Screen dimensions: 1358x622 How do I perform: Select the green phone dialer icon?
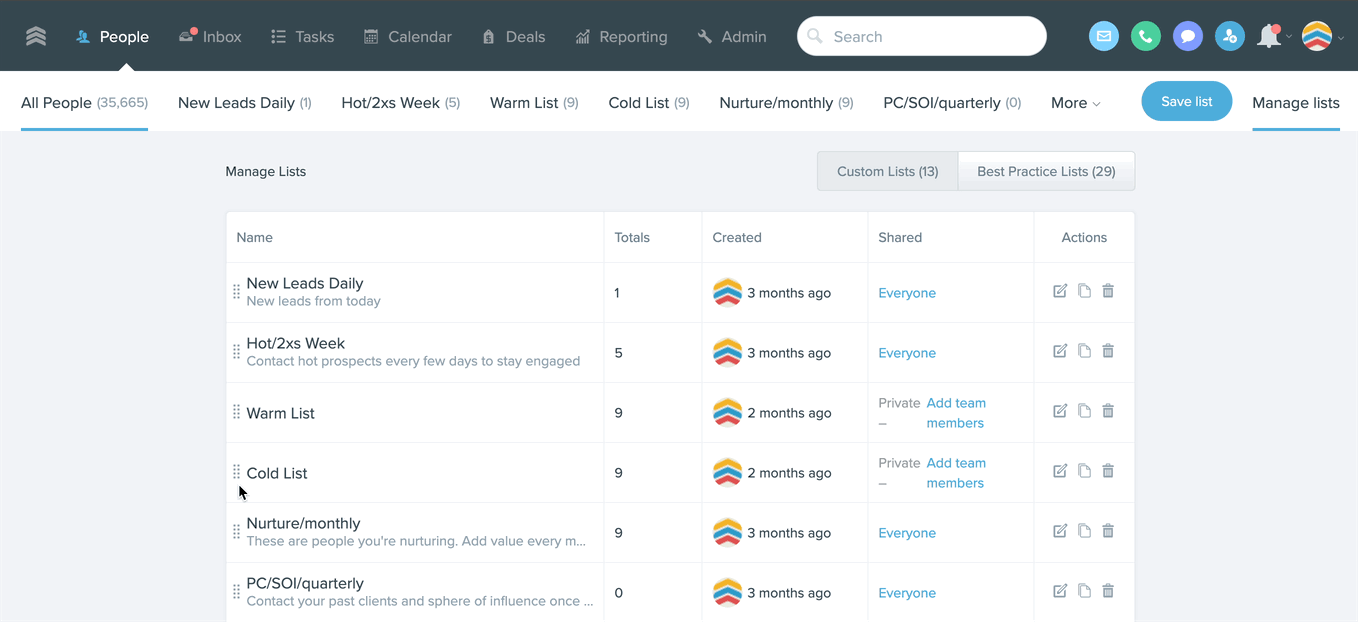coord(1145,35)
